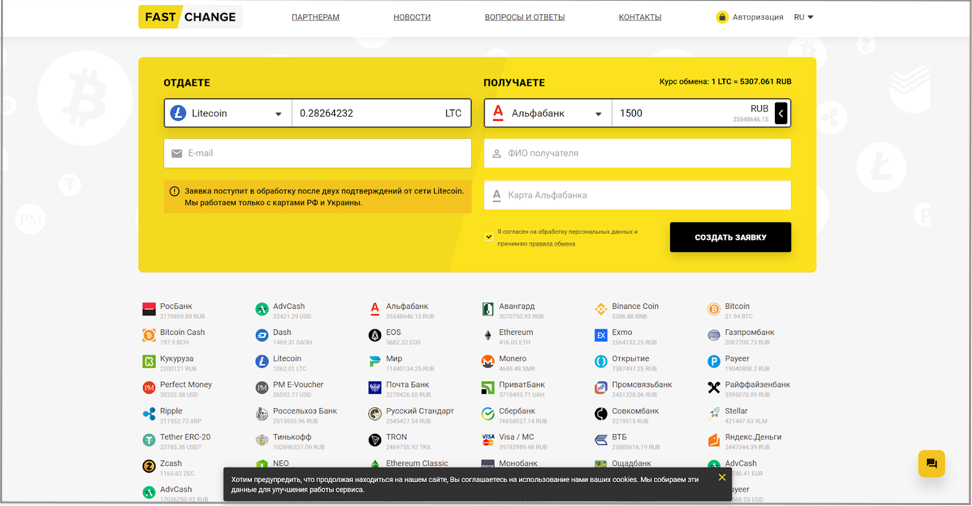
Task: Open the RU language dropdown
Action: click(803, 17)
